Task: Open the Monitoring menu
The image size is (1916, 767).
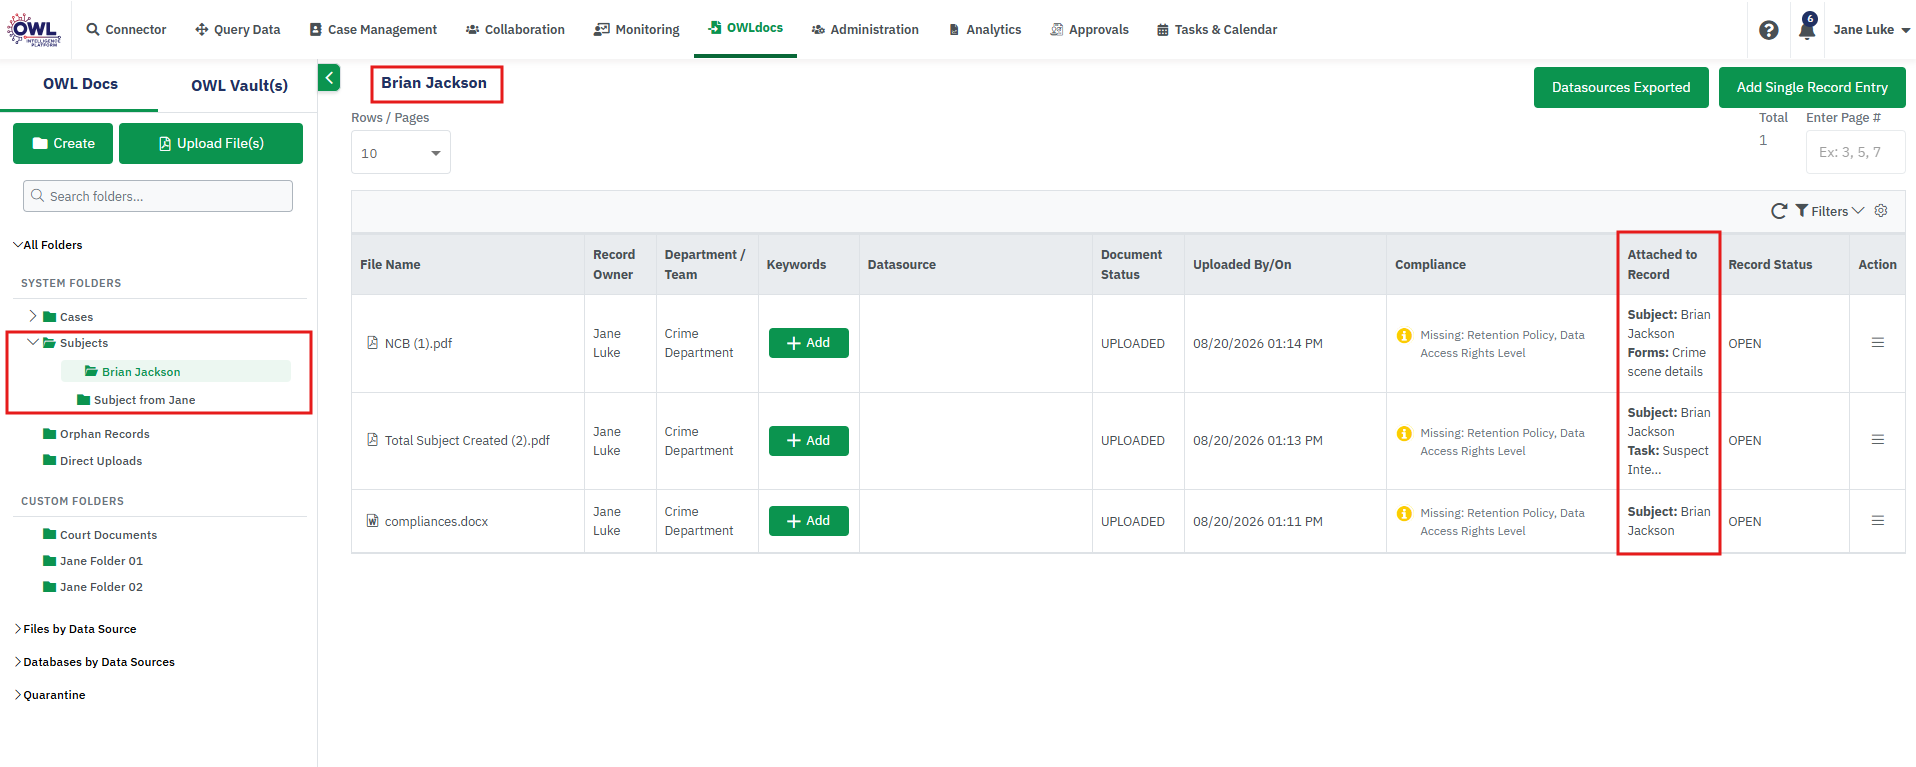Action: 636,30
